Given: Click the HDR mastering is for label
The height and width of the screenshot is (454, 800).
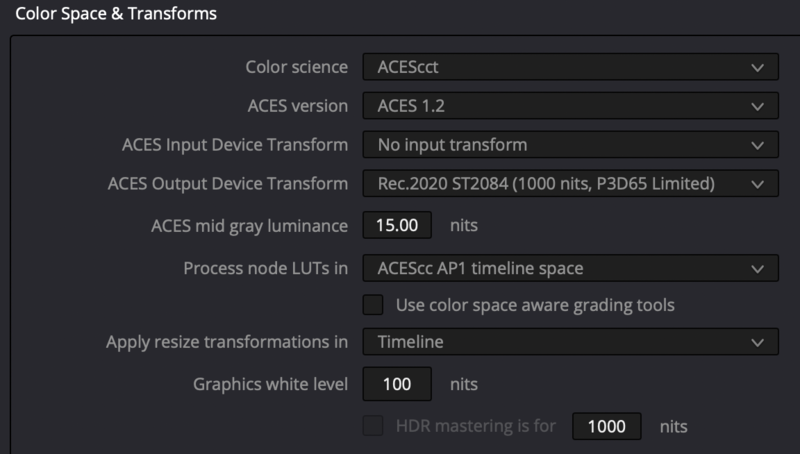Looking at the screenshot, I should pyautogui.click(x=476, y=426).
